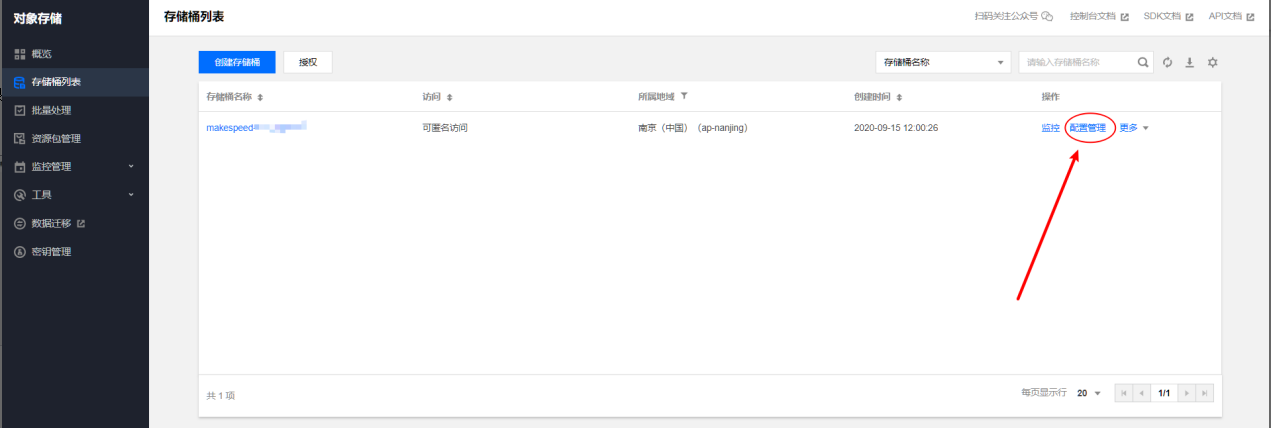1271x428 pixels.
Task: Click the download icon above the table
Action: [x=1190, y=62]
